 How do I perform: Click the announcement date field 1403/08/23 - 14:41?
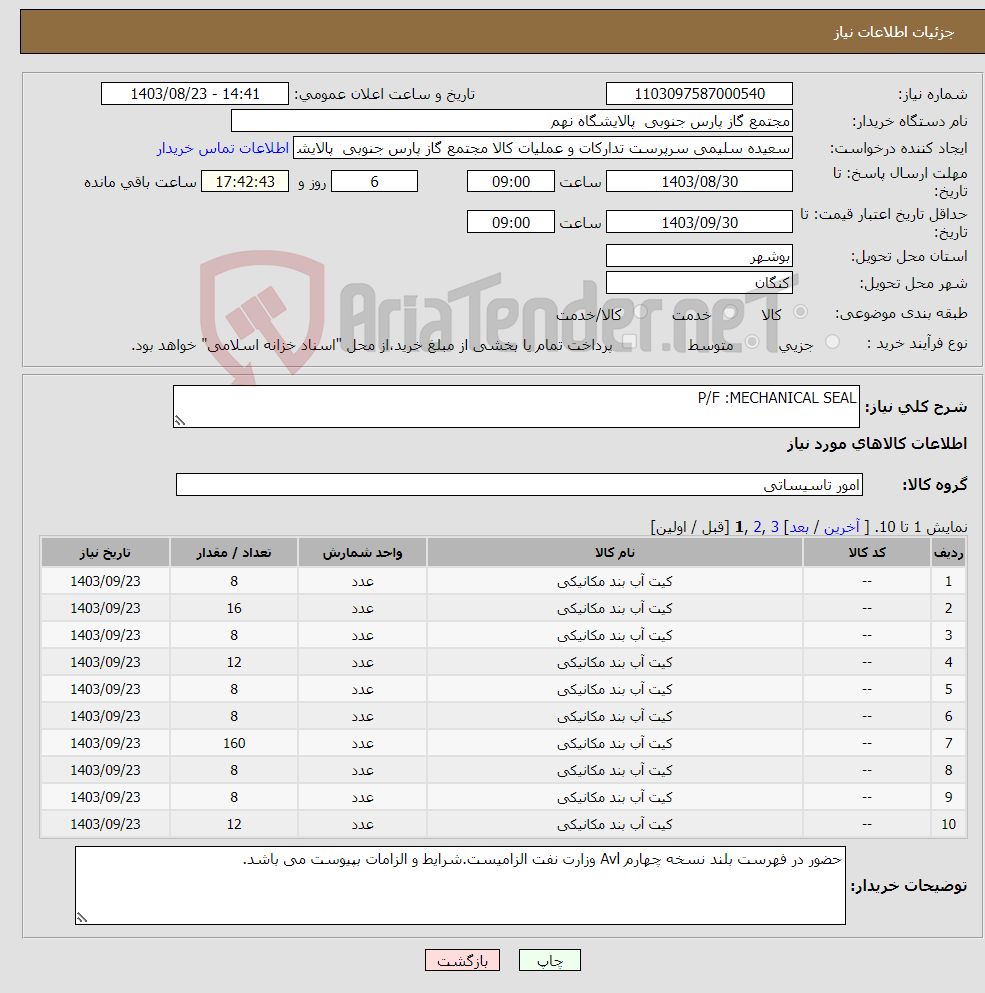coord(194,94)
